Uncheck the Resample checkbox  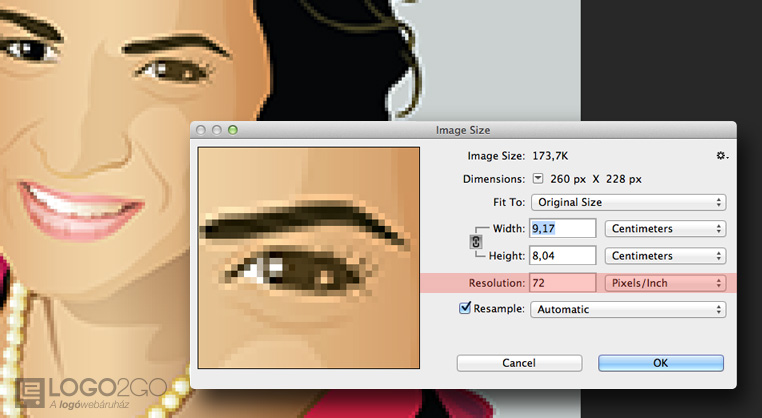point(464,309)
